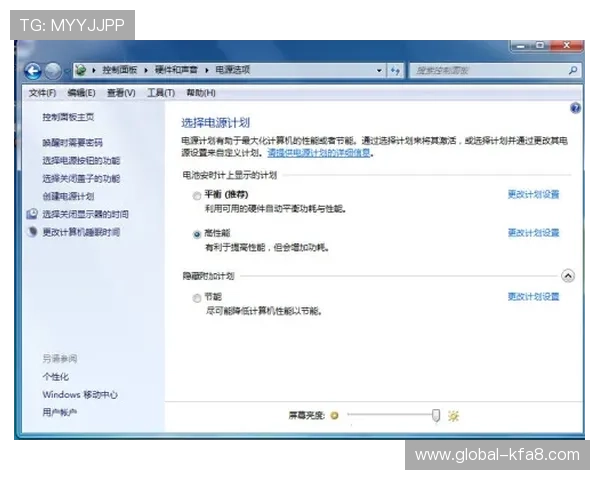
Task: Open 选择电源按钮的功能
Action: (81, 161)
